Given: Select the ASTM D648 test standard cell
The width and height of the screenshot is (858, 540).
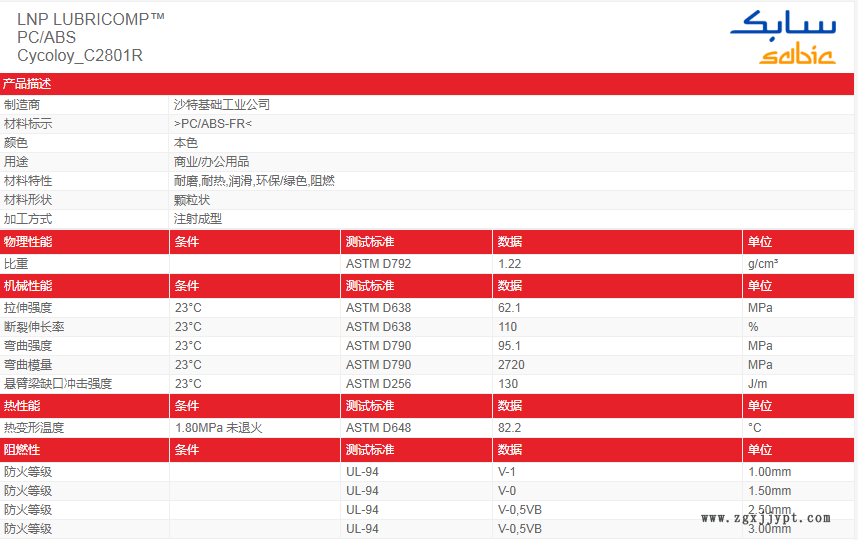Looking at the screenshot, I should pos(378,428).
